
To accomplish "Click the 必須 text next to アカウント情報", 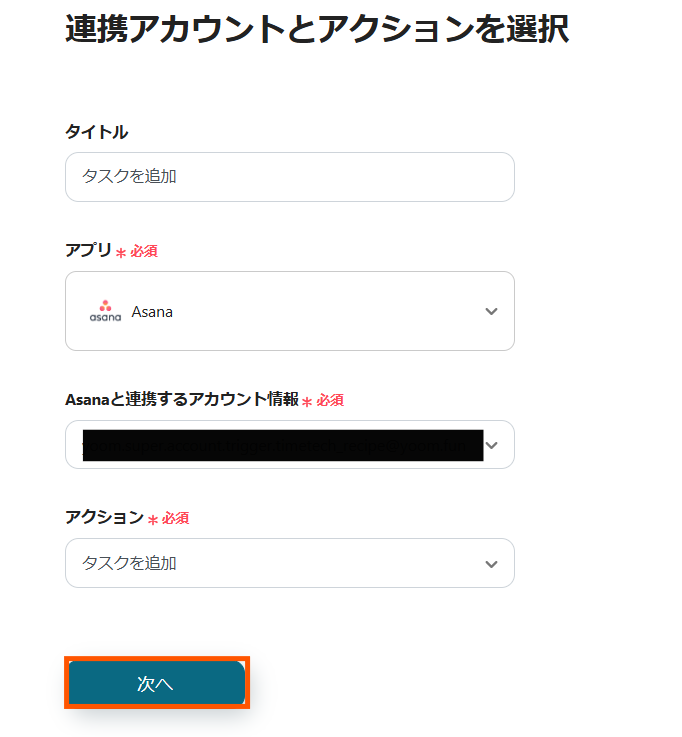I will [x=330, y=401].
